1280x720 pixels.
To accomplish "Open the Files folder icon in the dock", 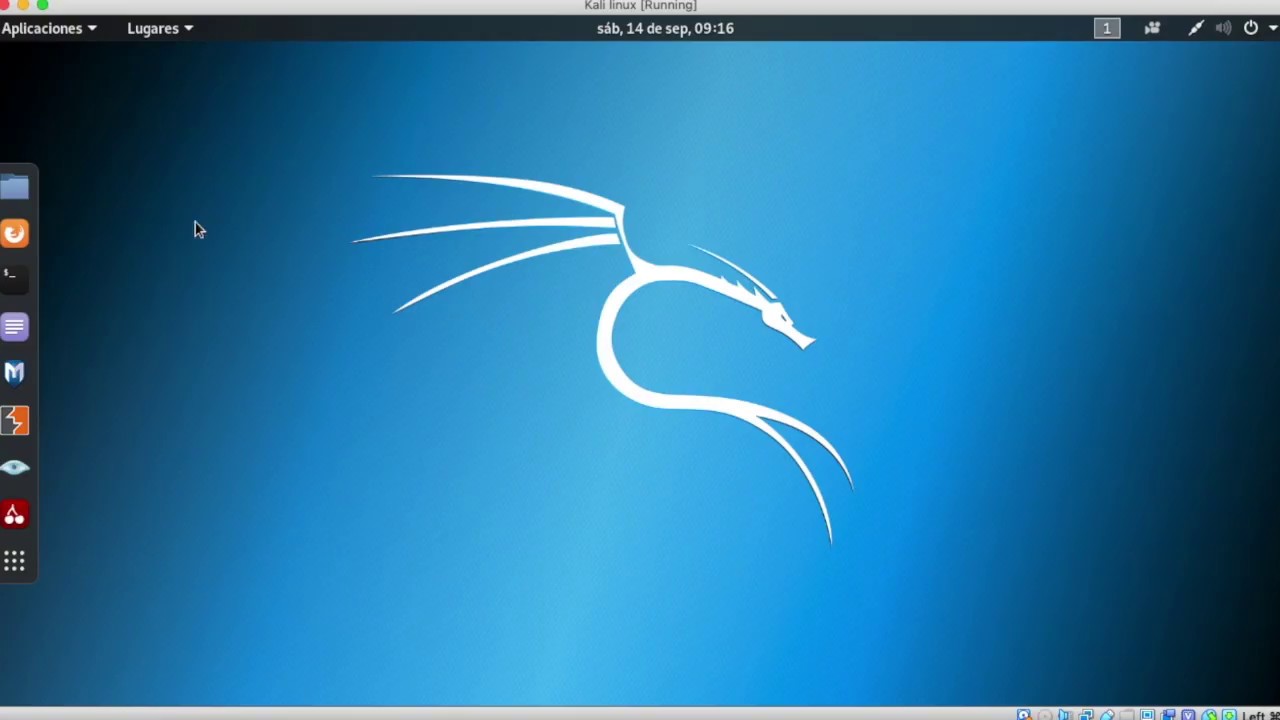I will pos(15,187).
